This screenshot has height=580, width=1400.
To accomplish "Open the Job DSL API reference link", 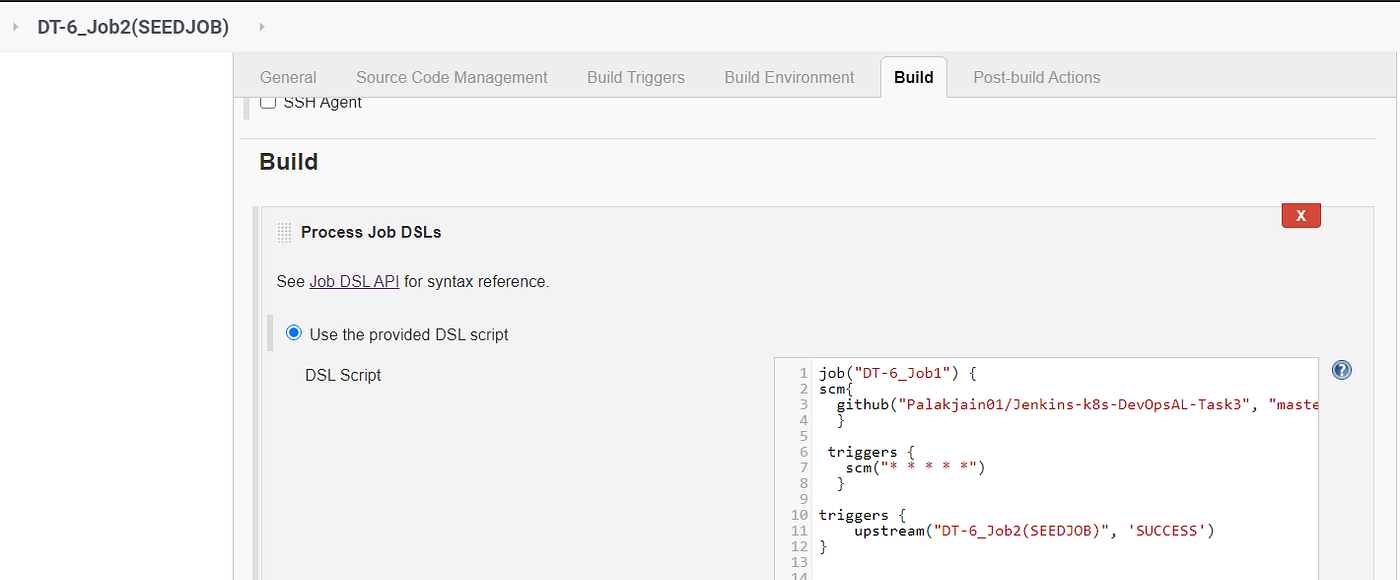I will 353,281.
